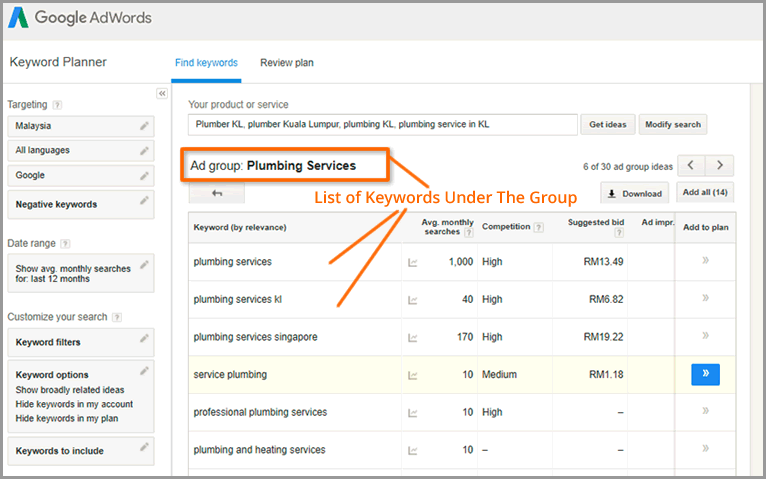
Task: Sort by Avg. monthly searches column
Action: coord(447,227)
